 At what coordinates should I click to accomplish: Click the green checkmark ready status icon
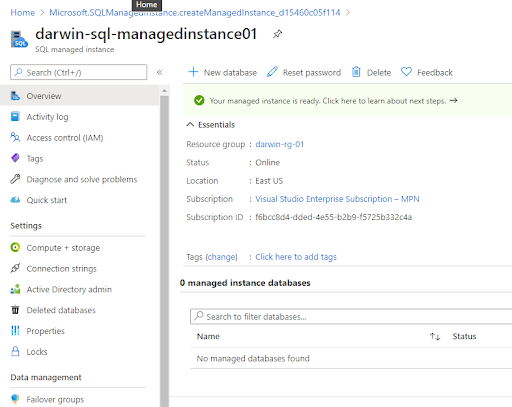point(199,100)
